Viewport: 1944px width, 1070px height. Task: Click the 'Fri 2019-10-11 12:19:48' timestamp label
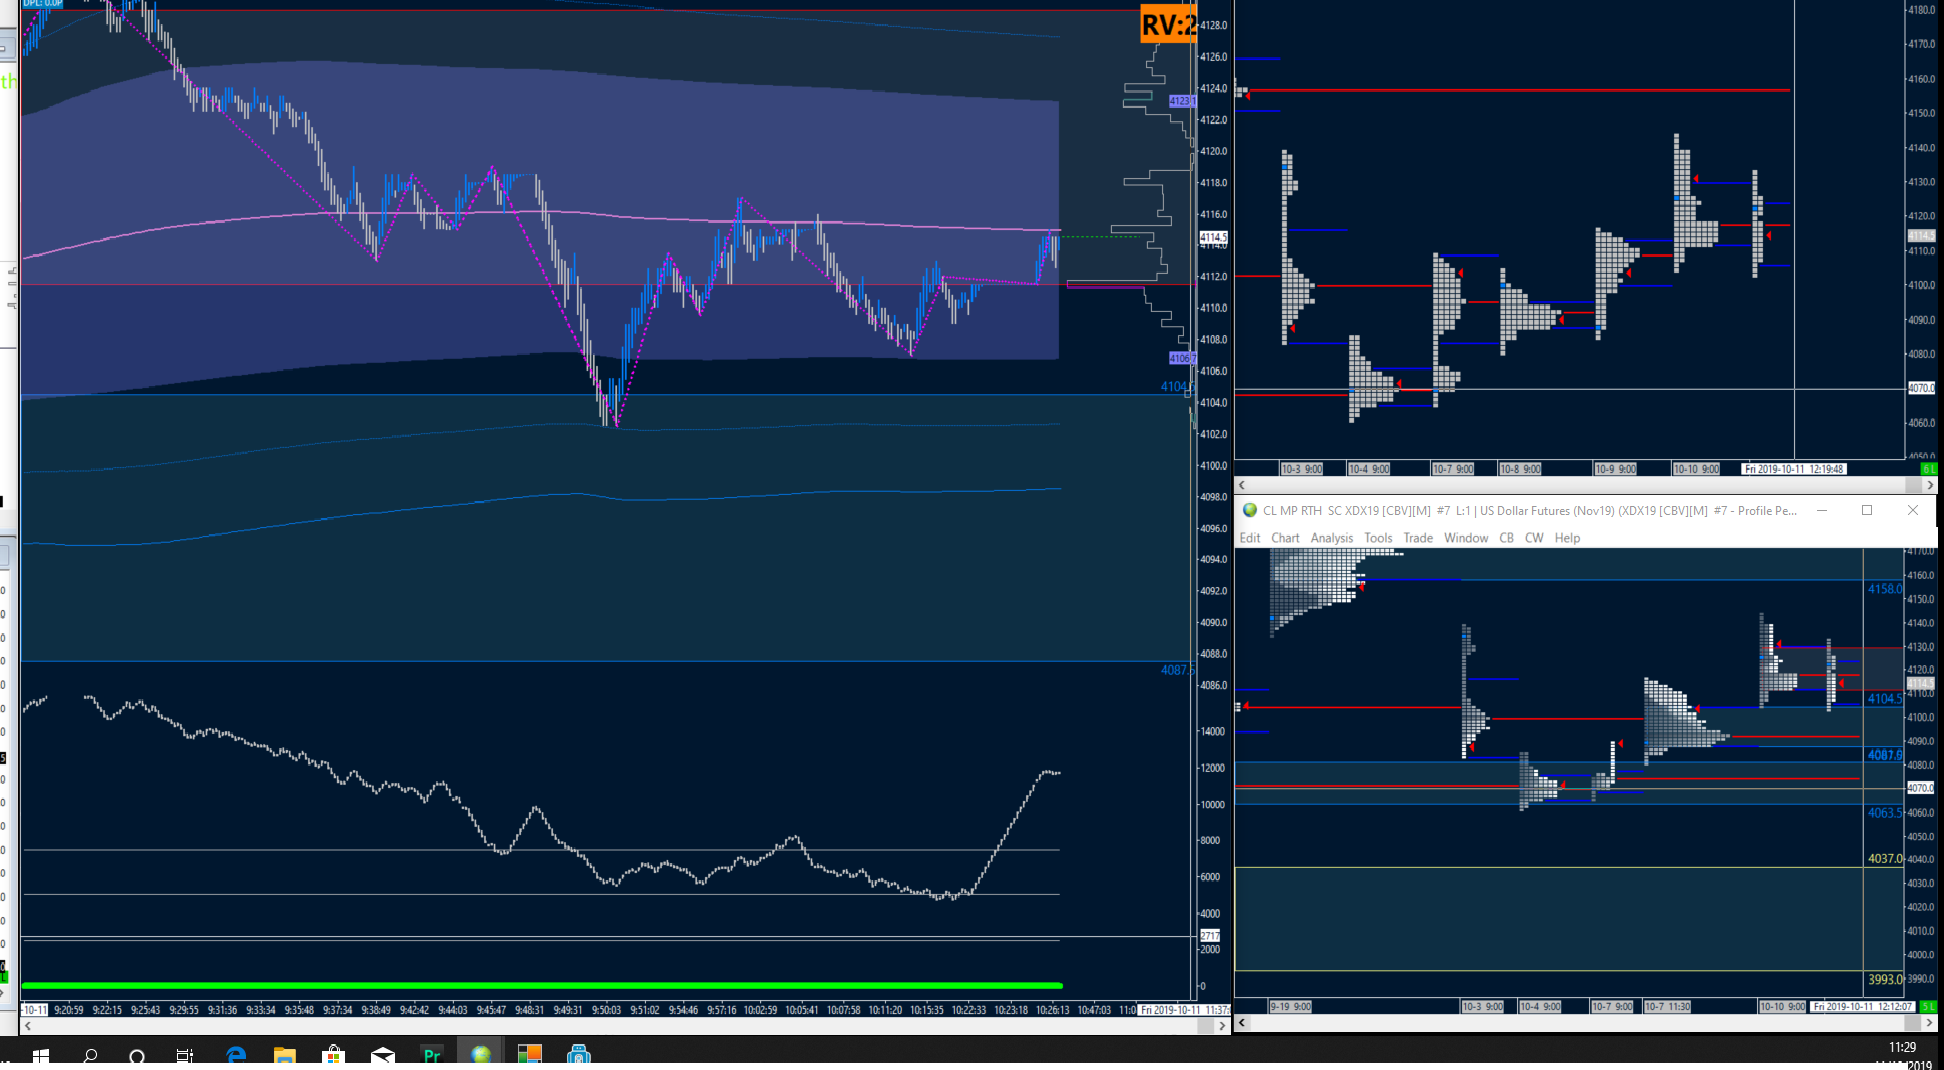click(1794, 469)
